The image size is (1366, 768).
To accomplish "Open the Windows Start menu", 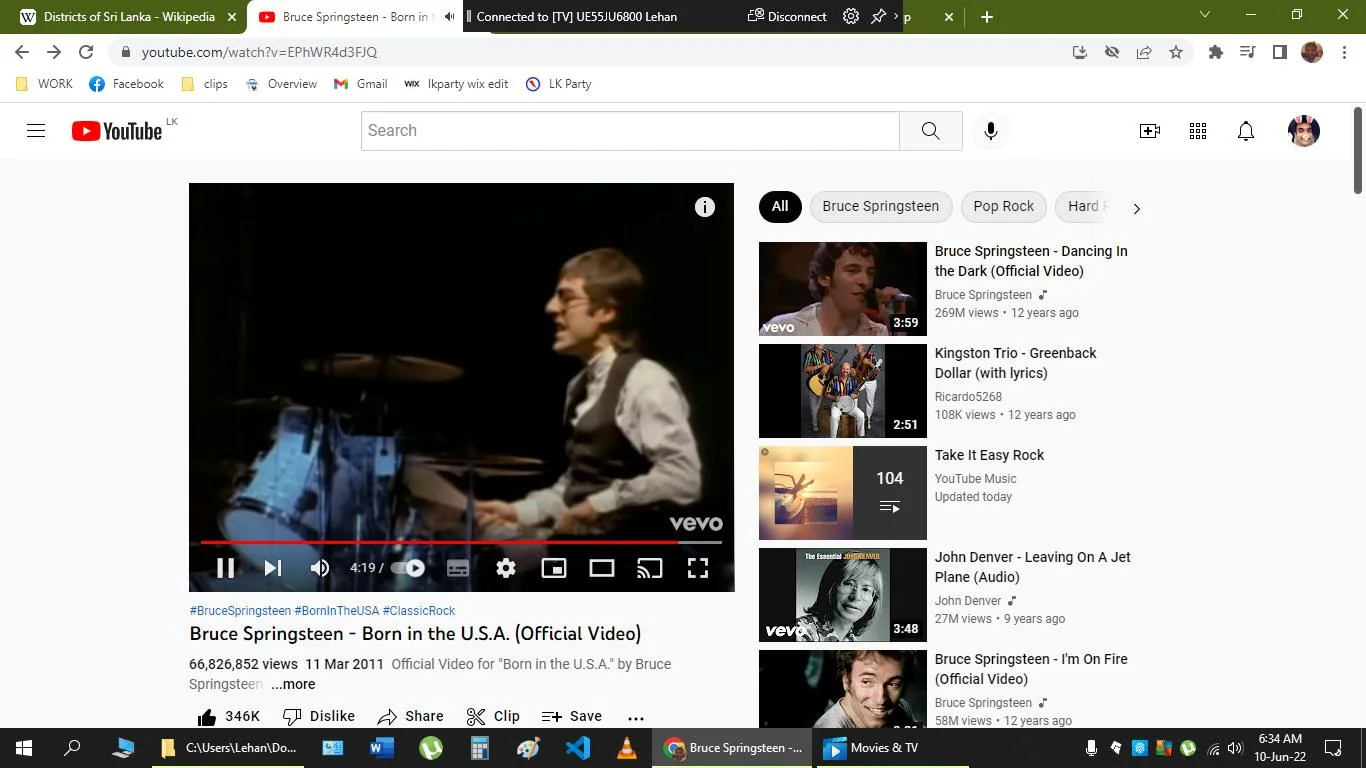I will tap(24, 748).
